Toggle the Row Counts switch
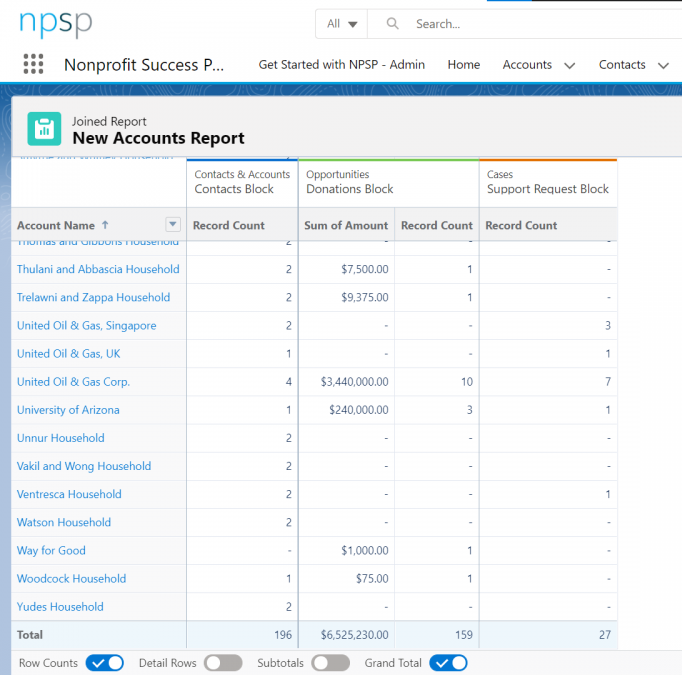682x675 pixels. click(105, 663)
